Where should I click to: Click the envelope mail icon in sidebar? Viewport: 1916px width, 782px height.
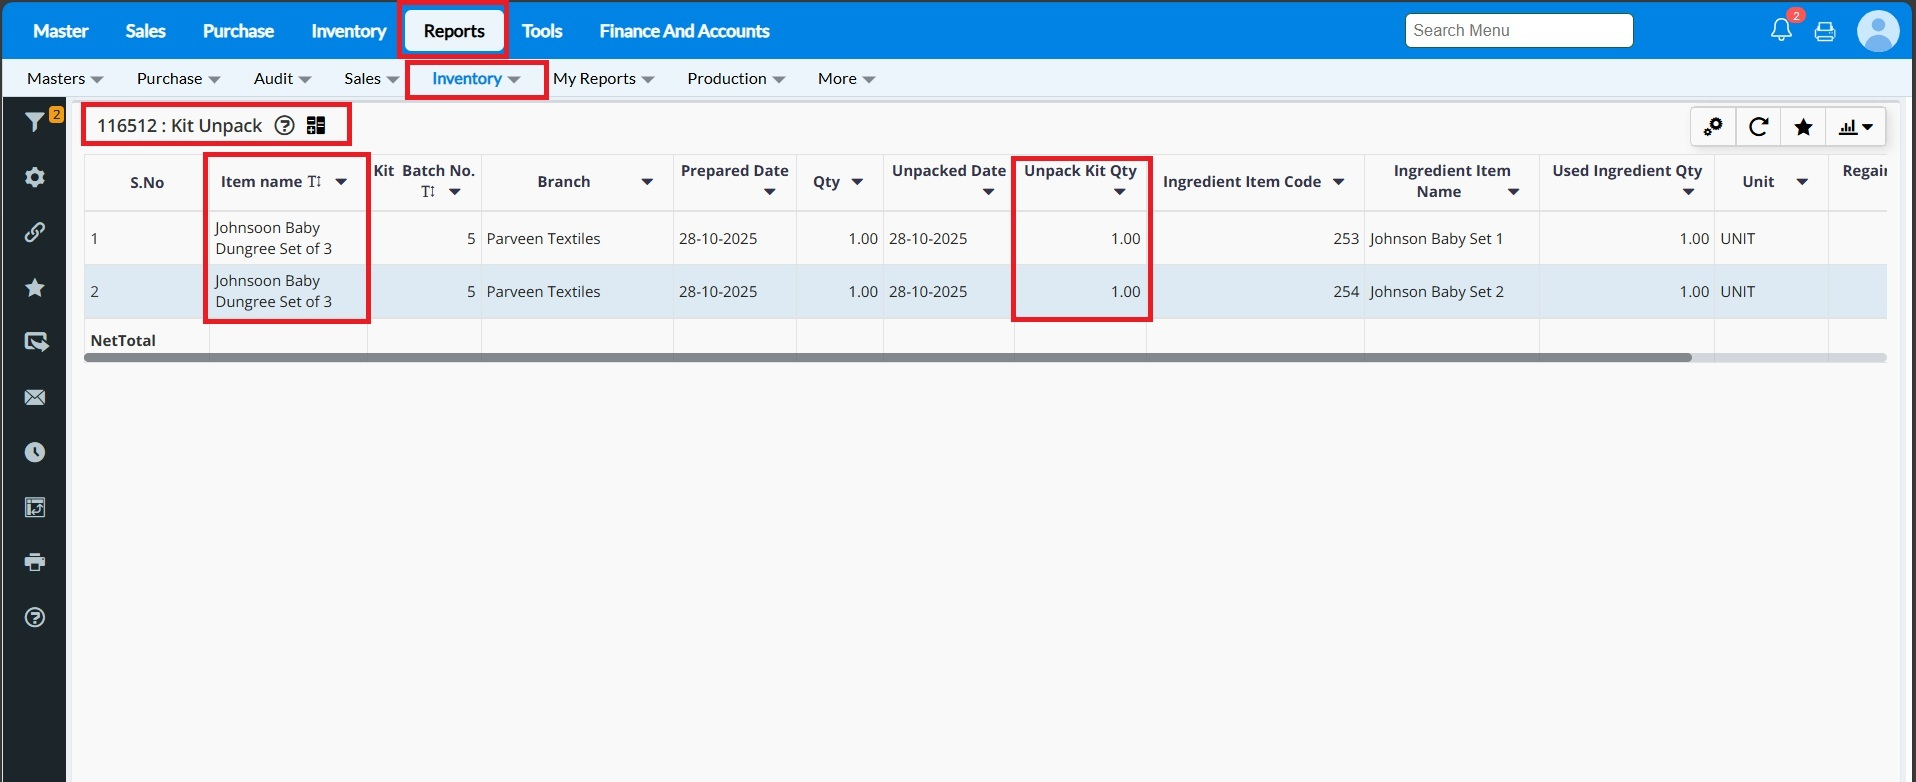[x=35, y=398]
